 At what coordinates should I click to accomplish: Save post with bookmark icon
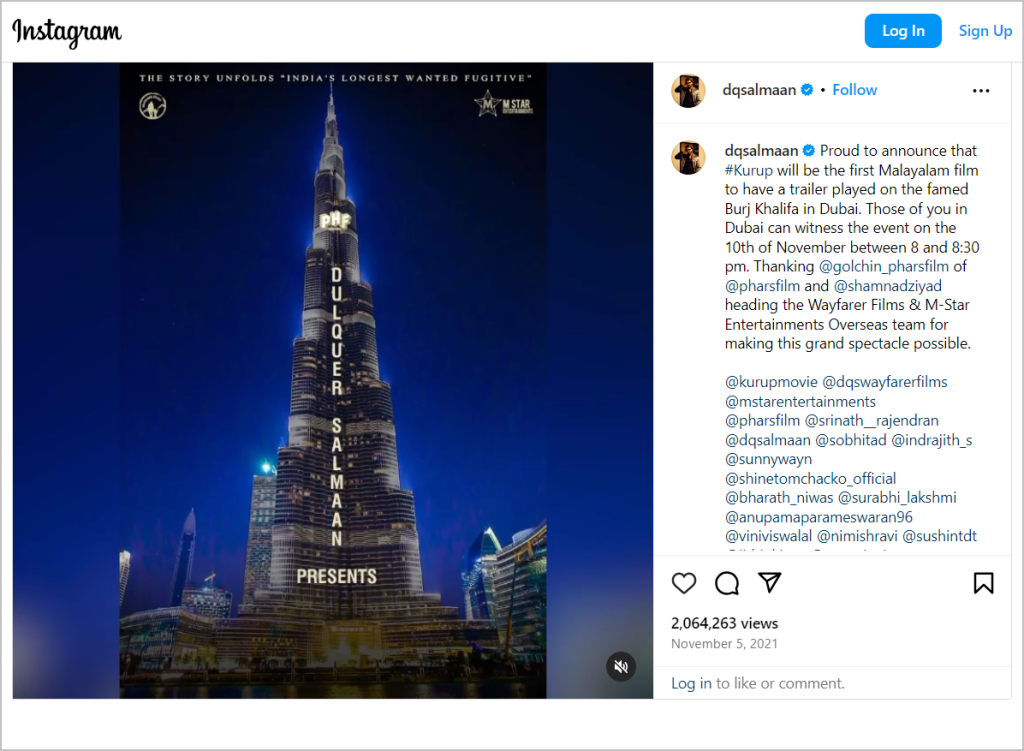[984, 583]
